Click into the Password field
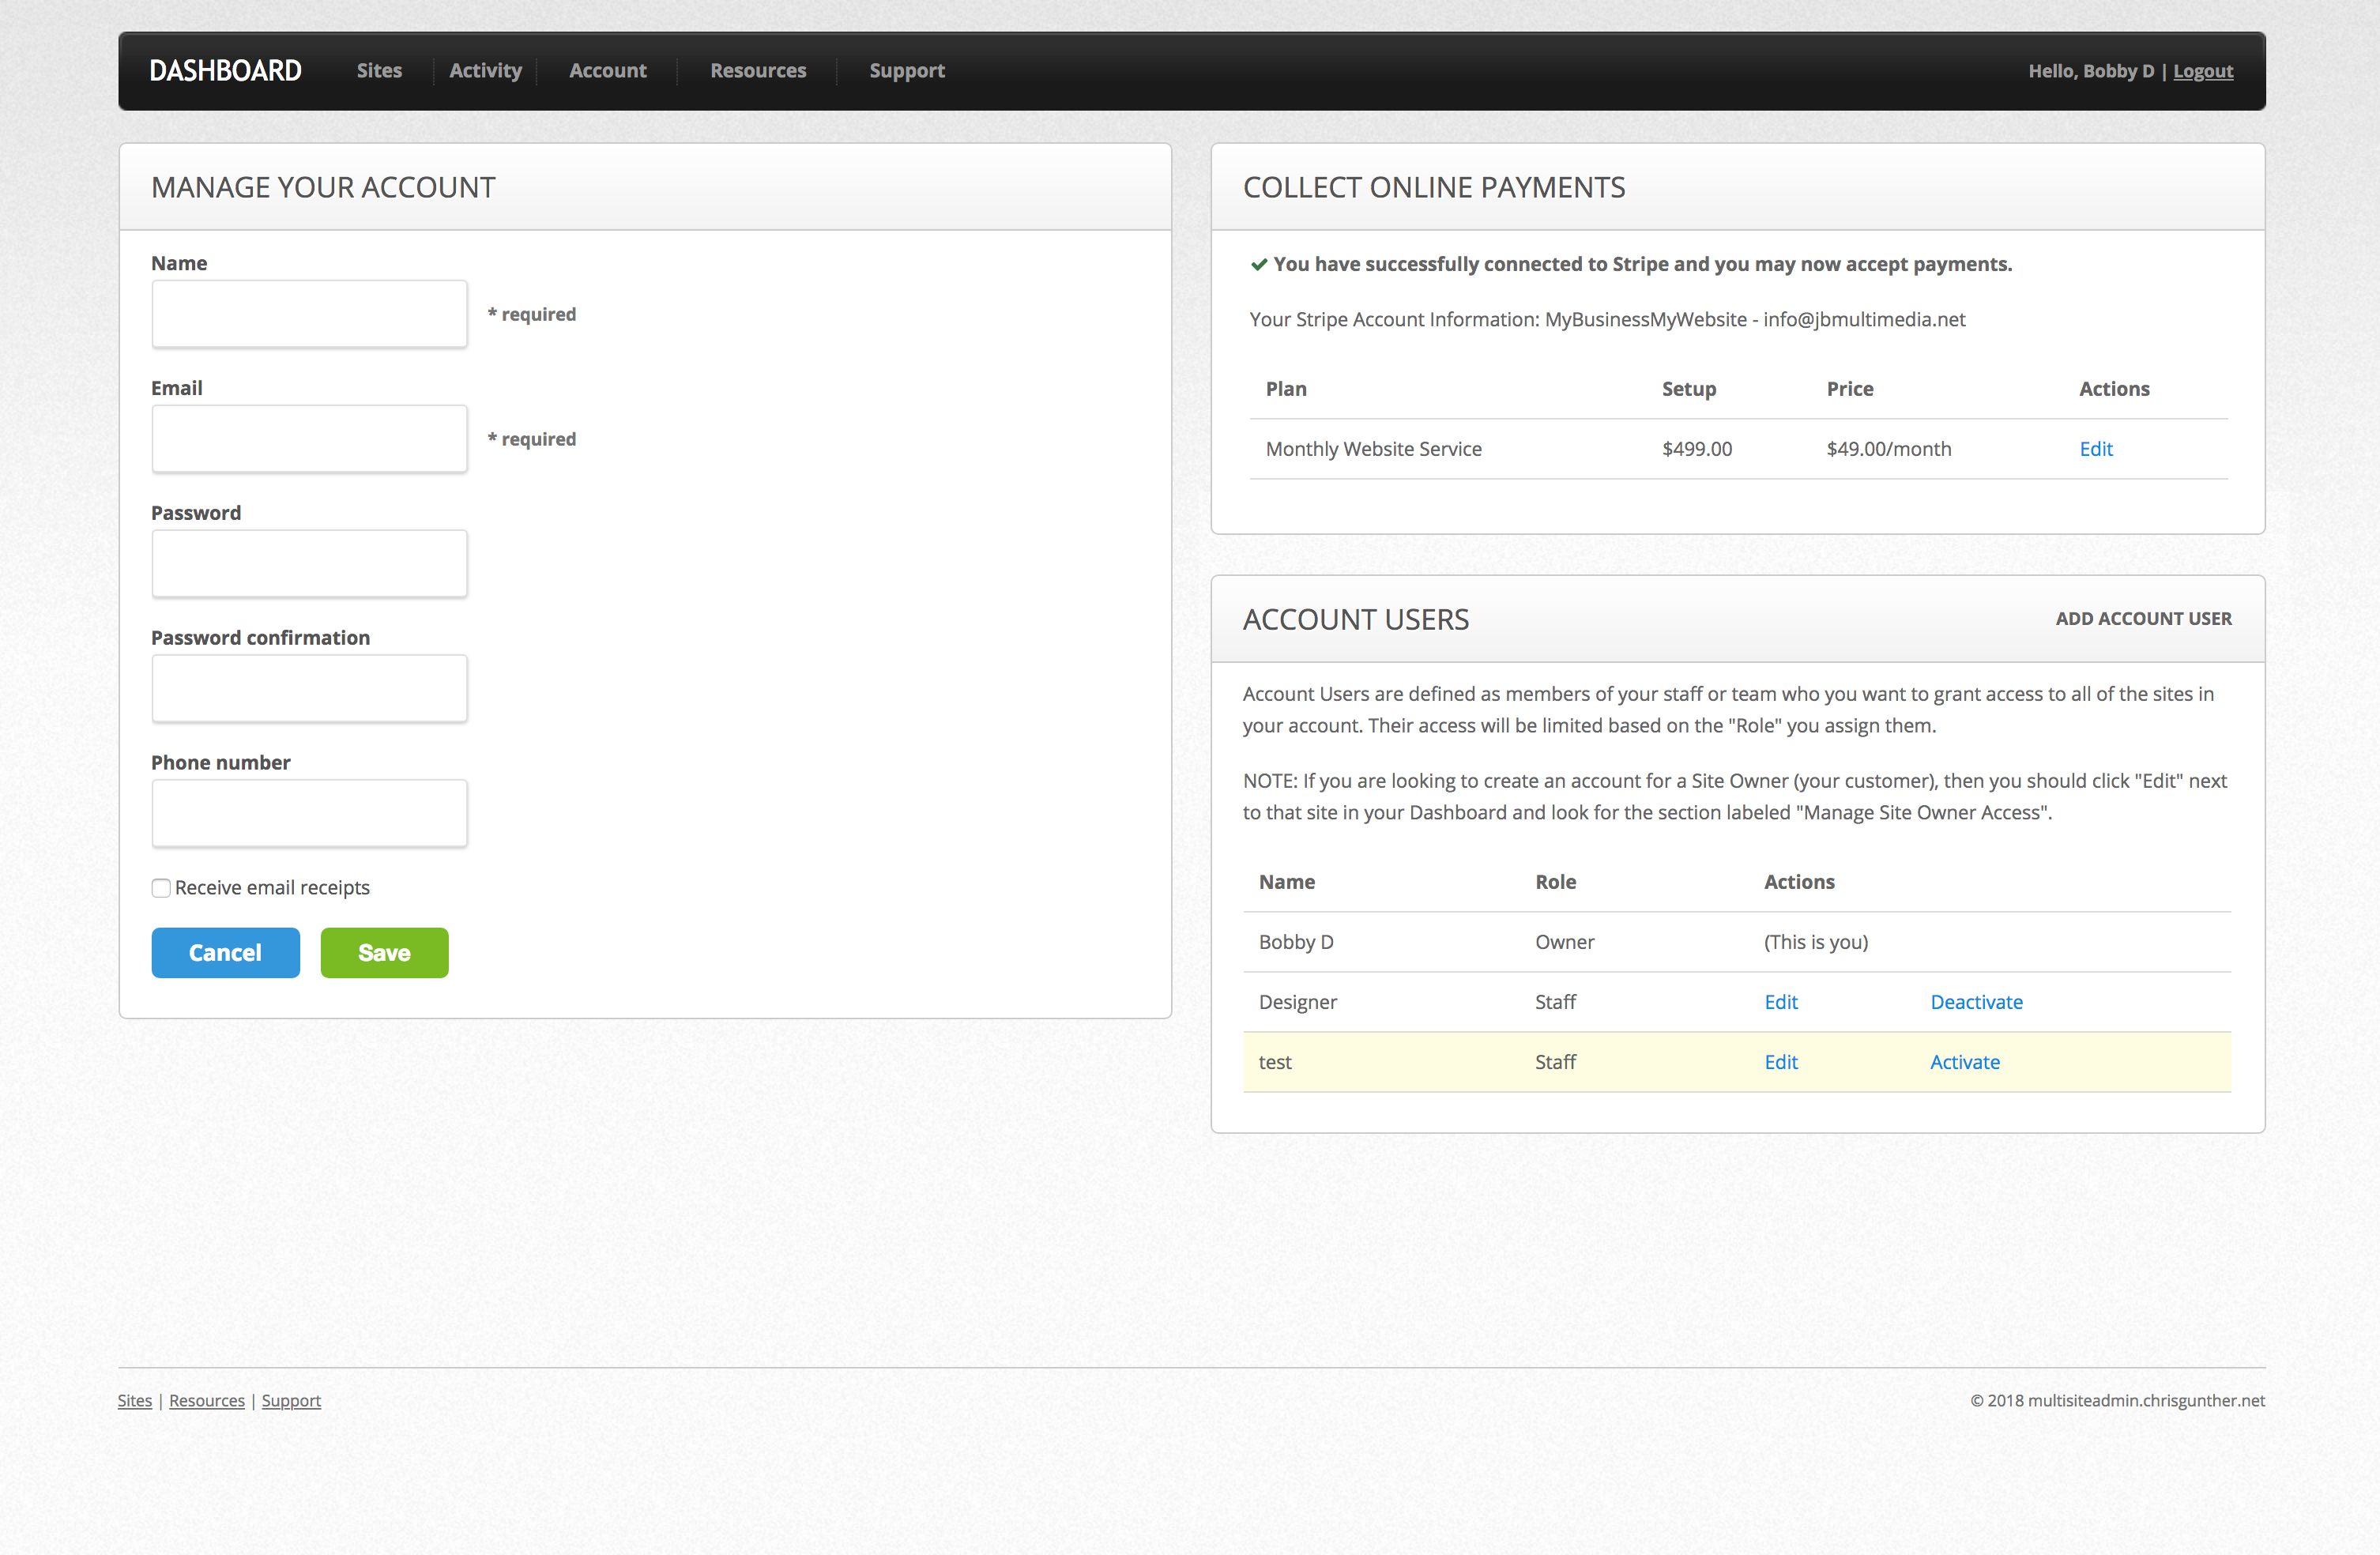Image resolution: width=2380 pixels, height=1555 pixels. [x=309, y=564]
